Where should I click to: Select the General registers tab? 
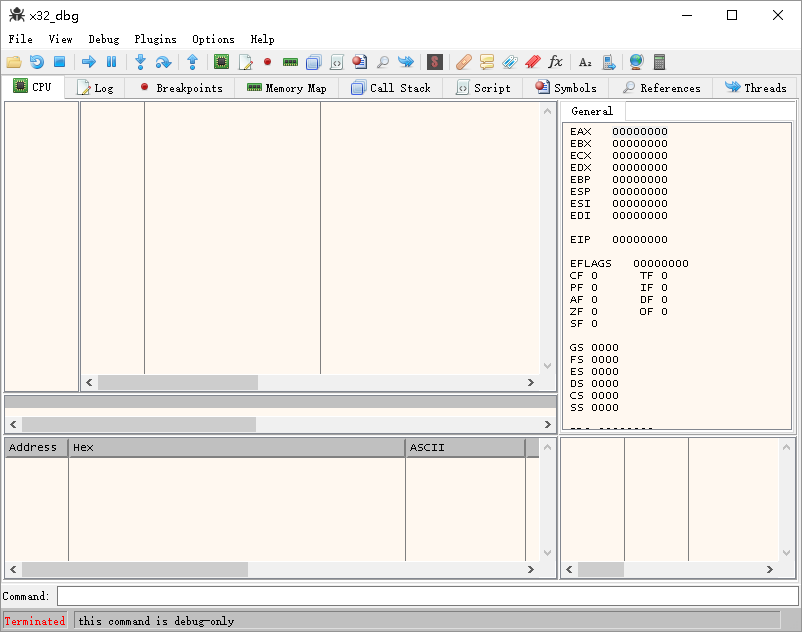click(x=592, y=111)
